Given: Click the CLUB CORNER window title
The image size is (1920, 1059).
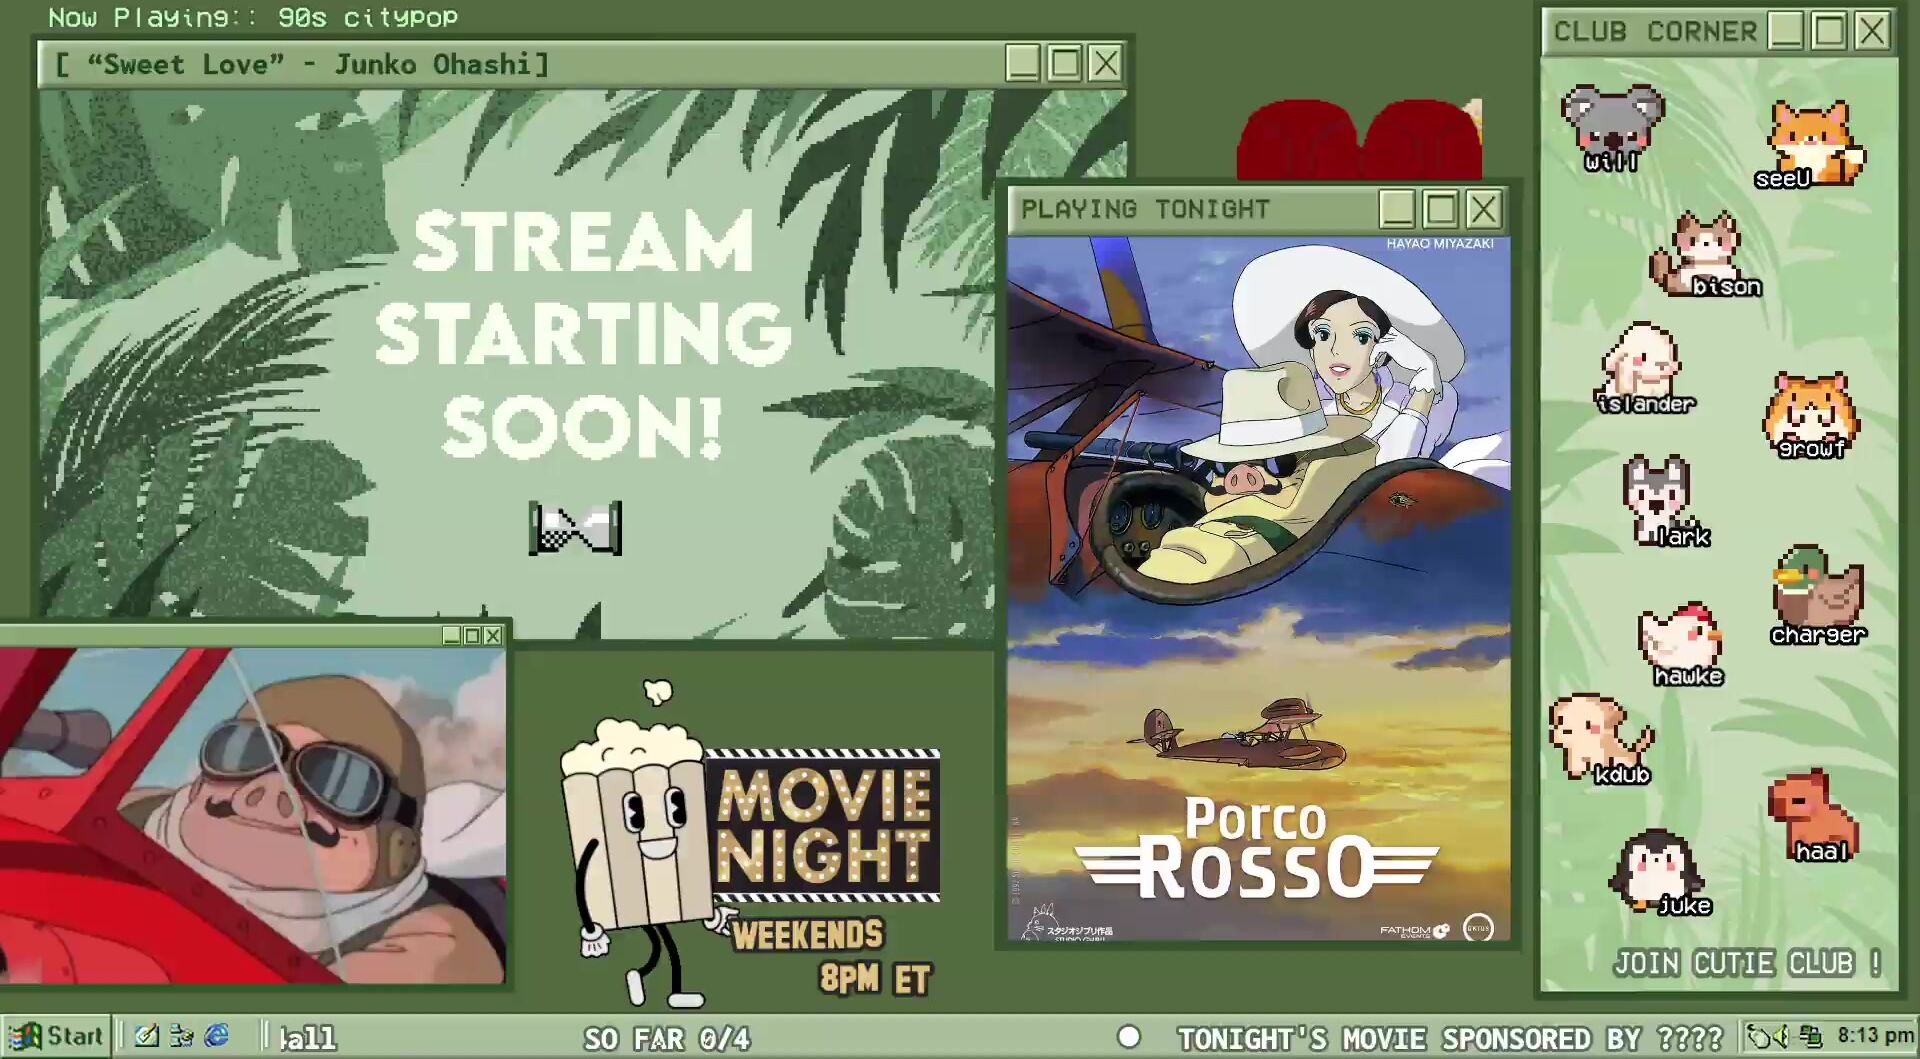Looking at the screenshot, I should 1655,31.
